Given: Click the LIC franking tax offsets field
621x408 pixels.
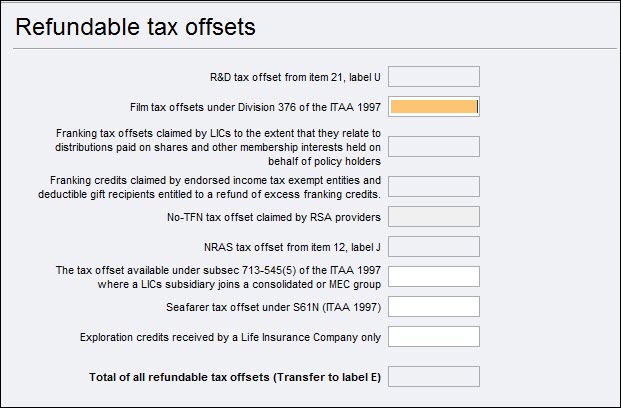Looking at the screenshot, I should [x=434, y=146].
